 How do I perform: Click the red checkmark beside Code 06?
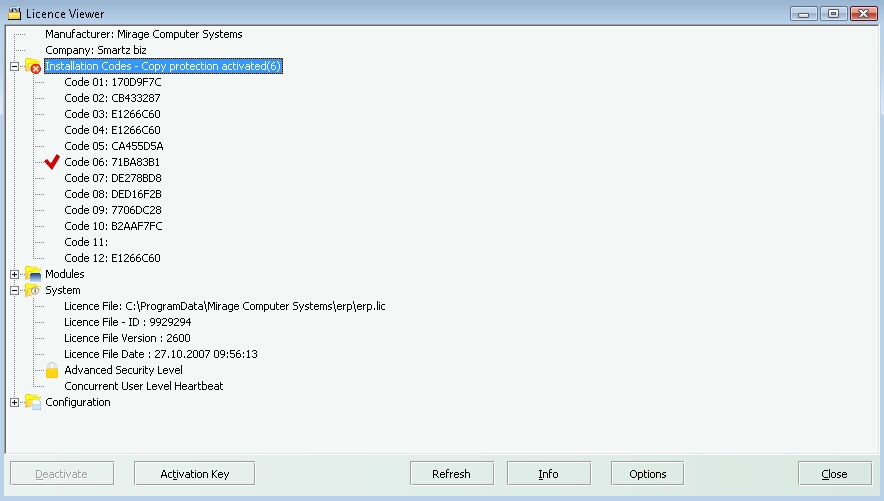53,162
